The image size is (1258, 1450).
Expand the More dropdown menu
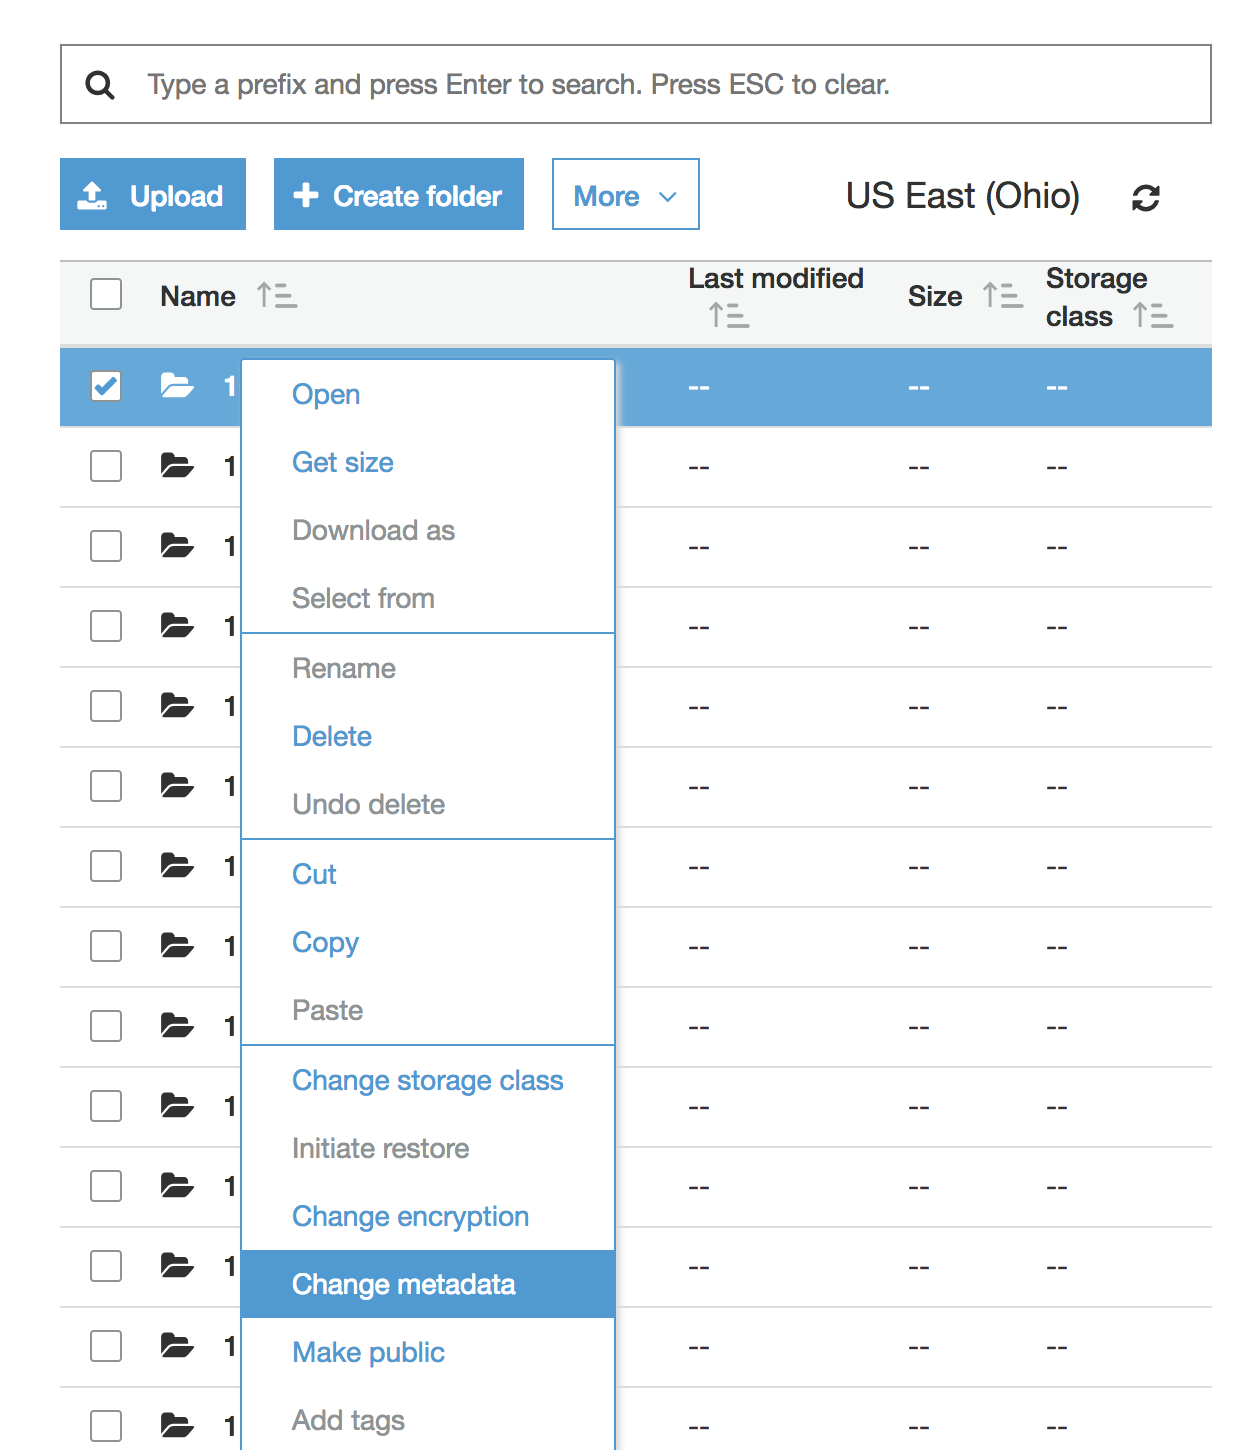(x=625, y=195)
